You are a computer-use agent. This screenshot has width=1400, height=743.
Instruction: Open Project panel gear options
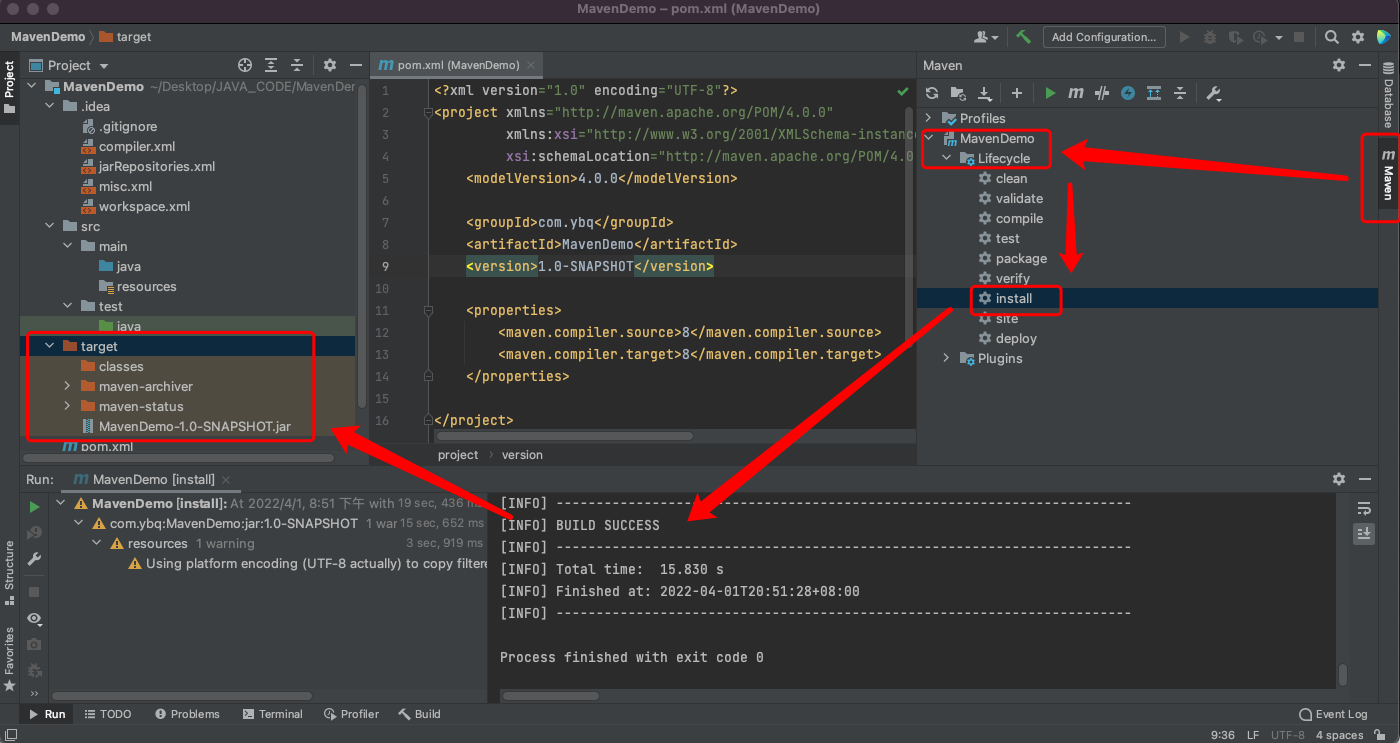click(x=330, y=65)
